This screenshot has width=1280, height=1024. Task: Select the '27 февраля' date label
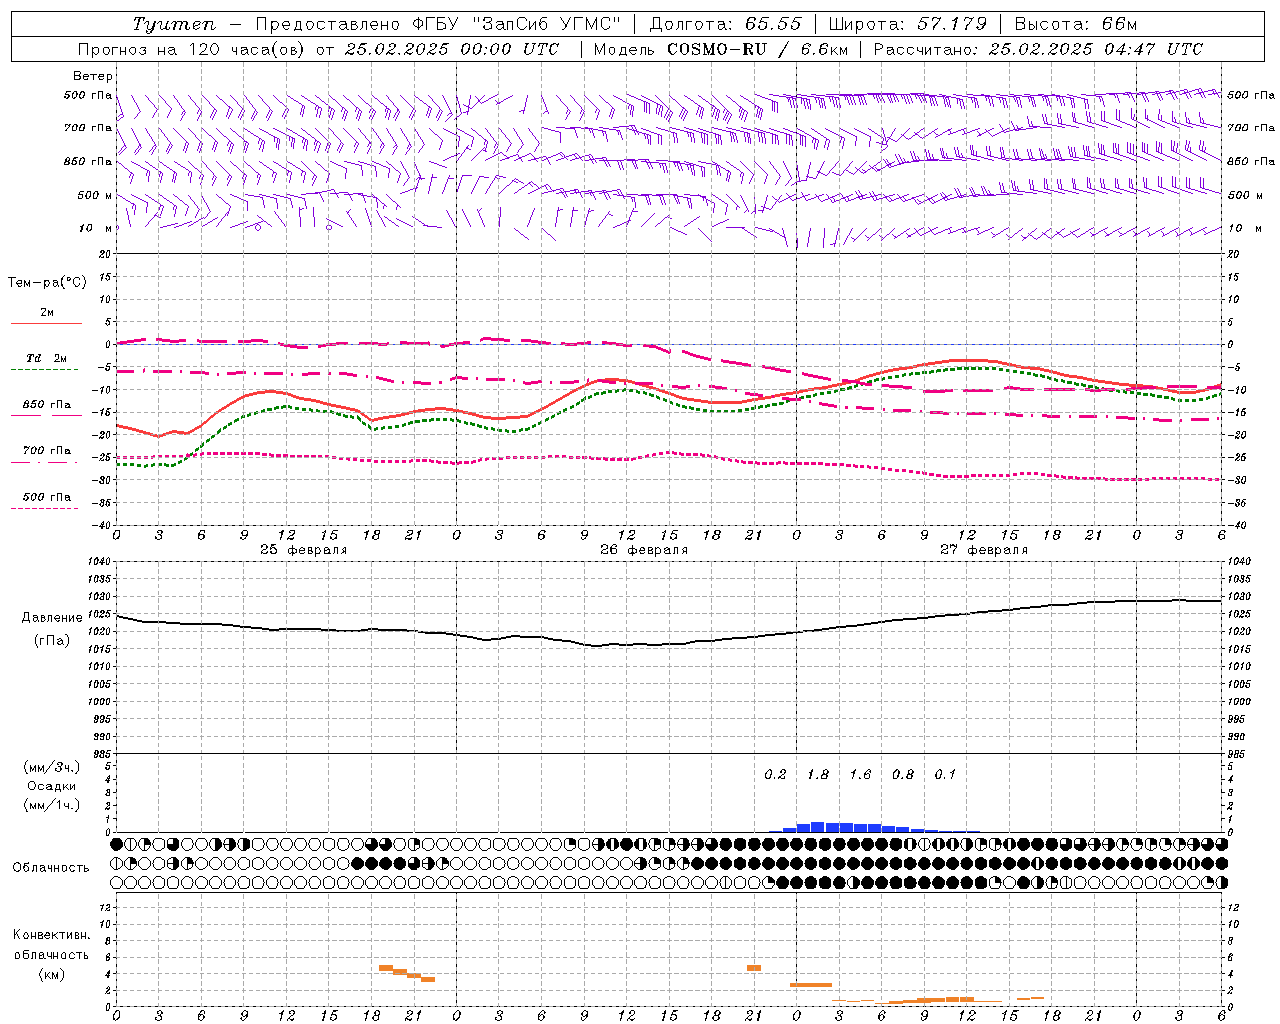(983, 550)
